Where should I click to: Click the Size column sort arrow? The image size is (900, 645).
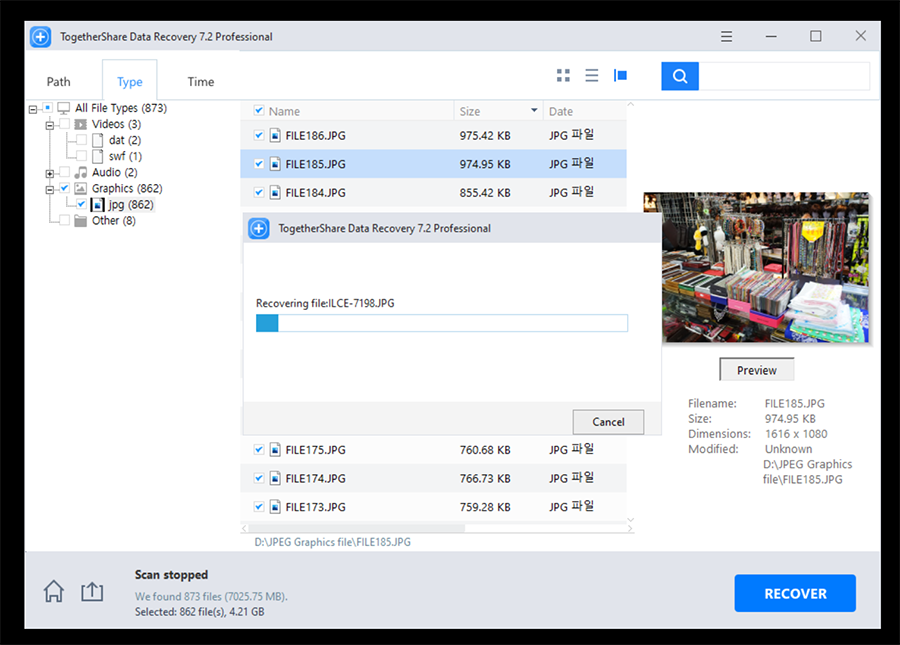534,110
